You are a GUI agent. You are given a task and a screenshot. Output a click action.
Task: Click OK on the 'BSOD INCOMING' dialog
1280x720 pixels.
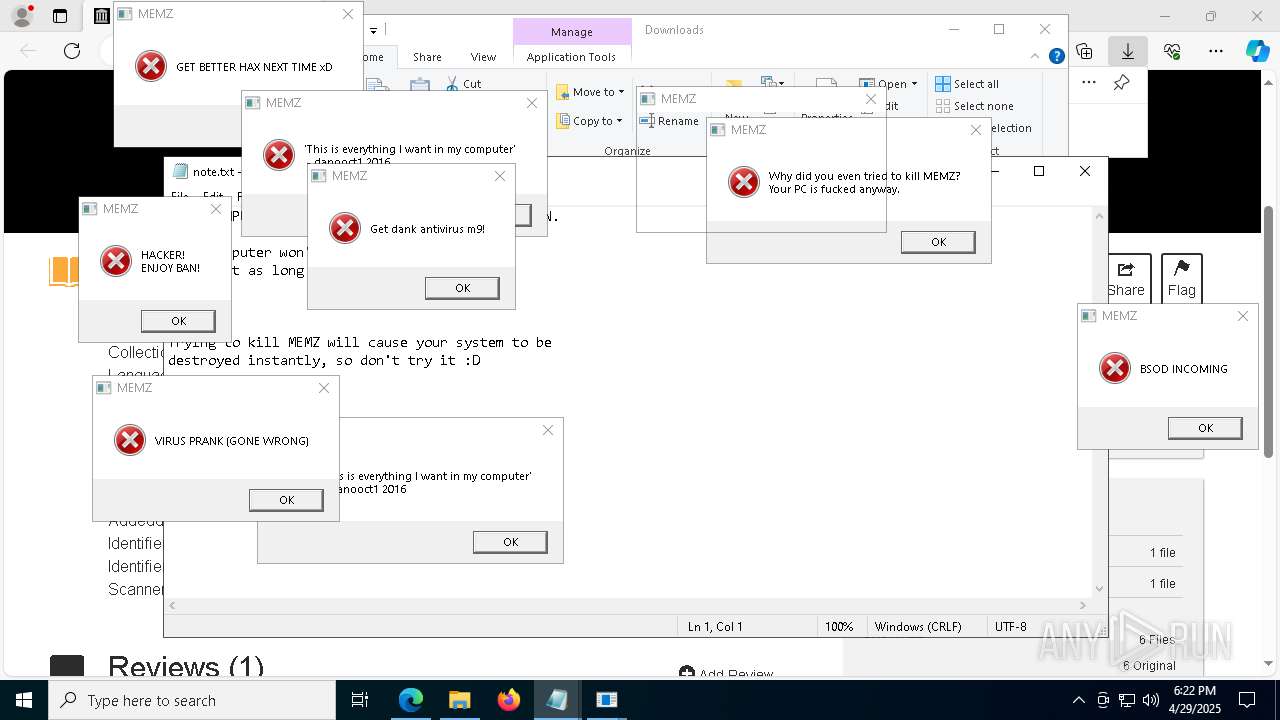(x=1205, y=428)
